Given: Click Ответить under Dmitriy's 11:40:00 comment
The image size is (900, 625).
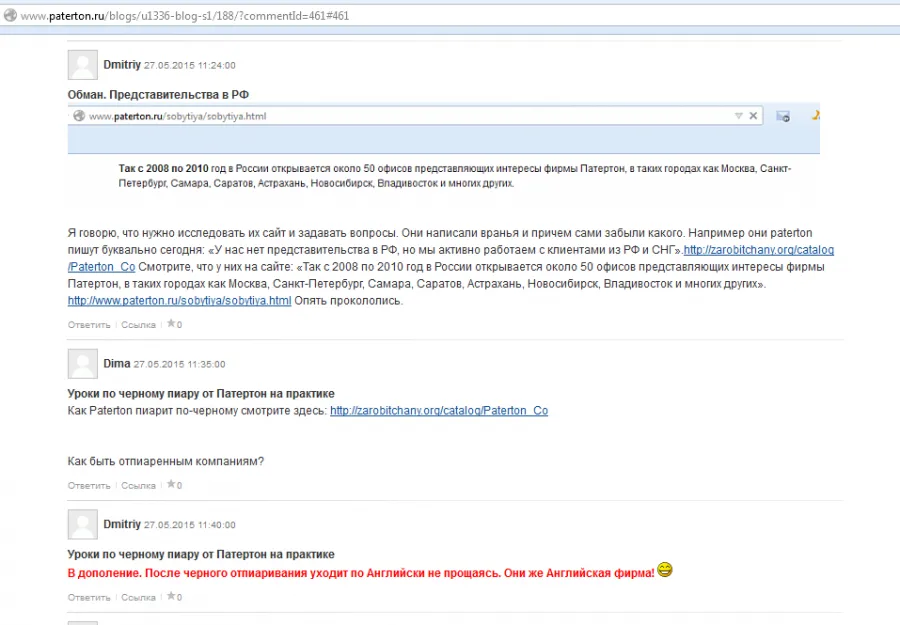Looking at the screenshot, I should click(89, 597).
